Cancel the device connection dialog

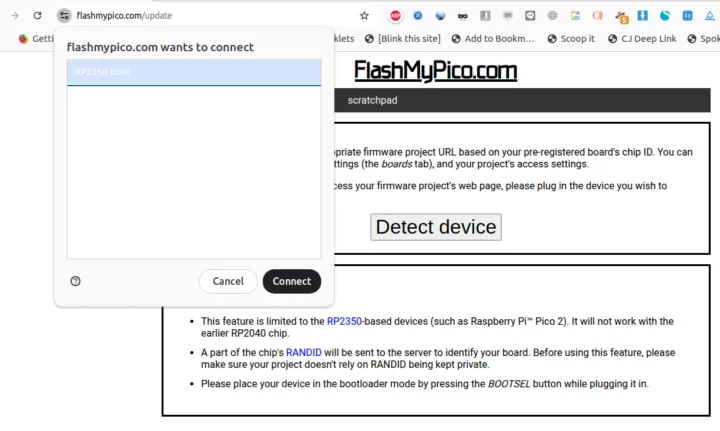point(228,281)
